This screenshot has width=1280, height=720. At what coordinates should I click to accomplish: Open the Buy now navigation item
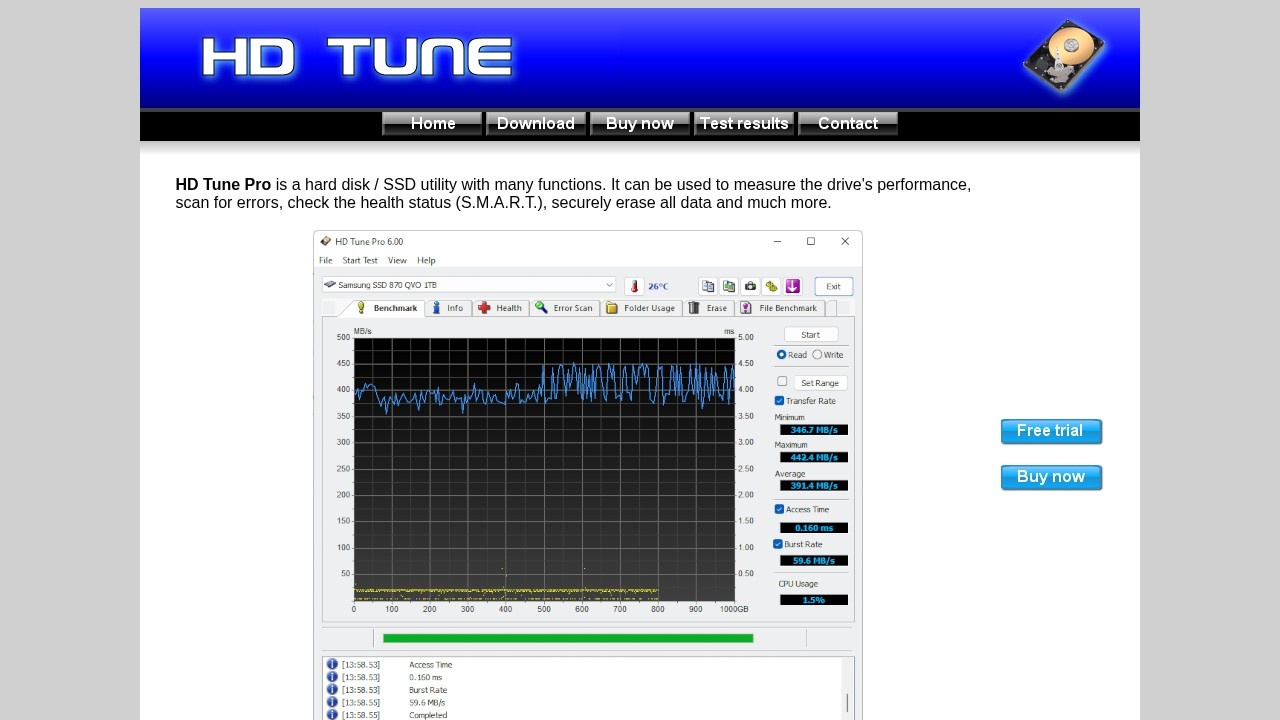click(x=640, y=124)
